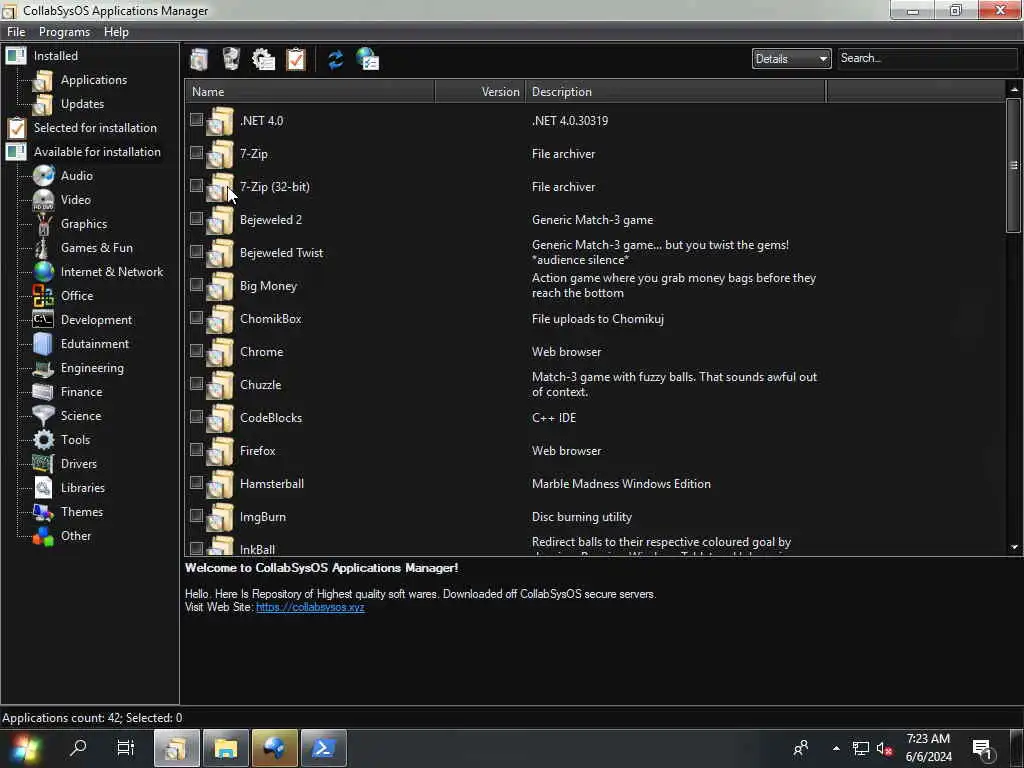Open the Graphics category
This screenshot has height=768, width=1024.
click(x=84, y=224)
